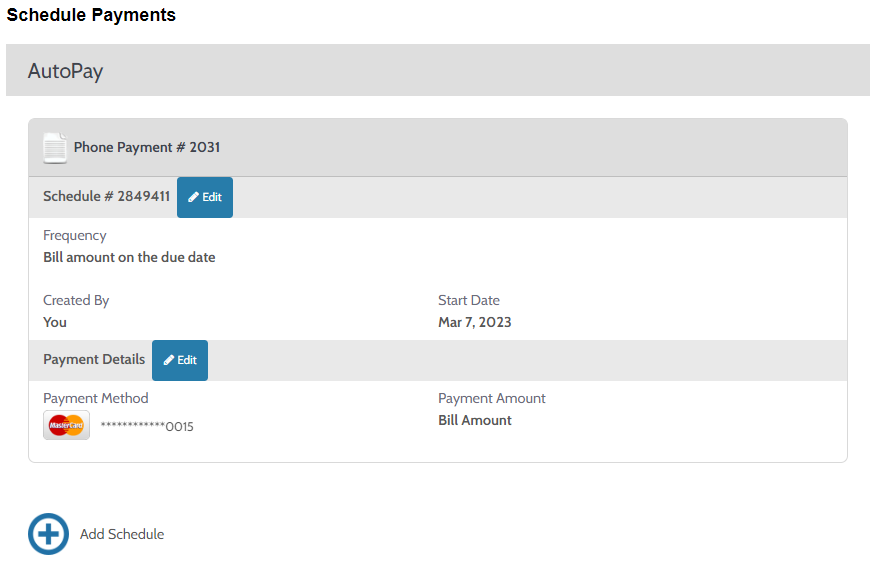
Task: Click the Schedule # 2849411 label
Action: point(106,196)
